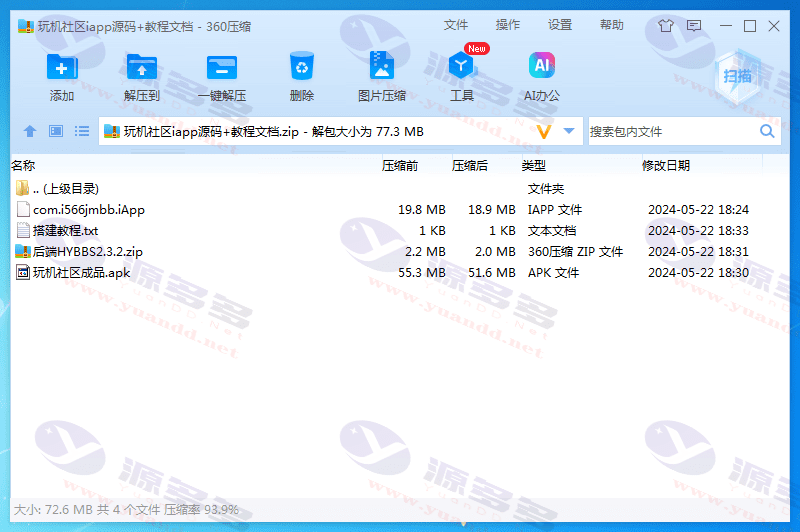Click the 解压到 (Extract to) icon
The image size is (800, 532).
pyautogui.click(x=141, y=67)
